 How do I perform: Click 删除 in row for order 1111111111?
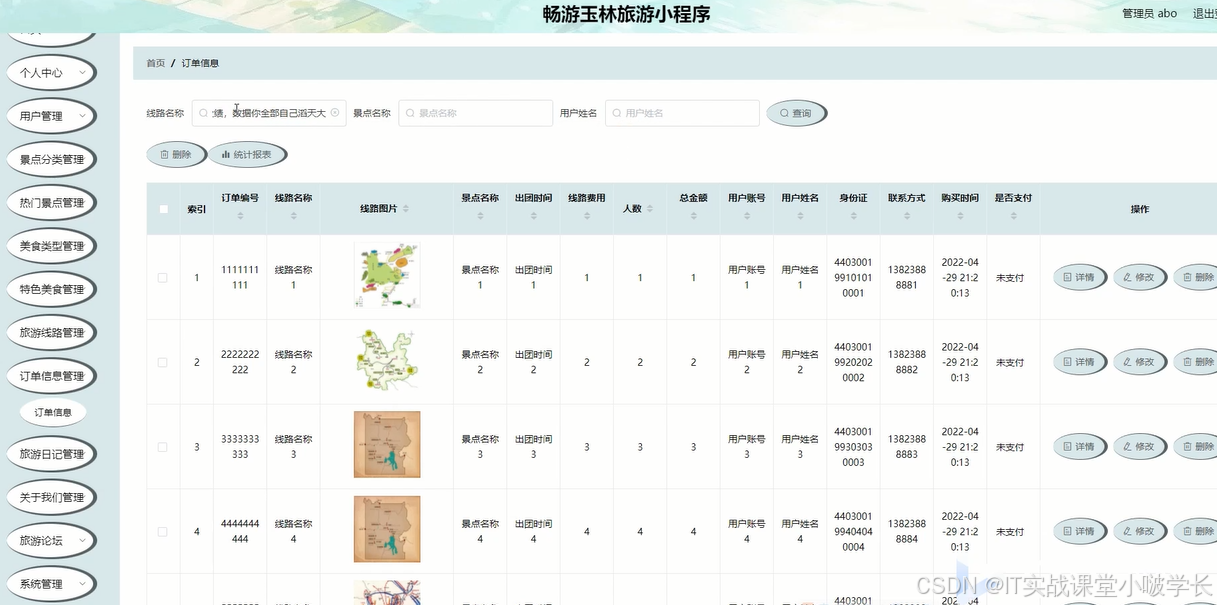point(1195,277)
